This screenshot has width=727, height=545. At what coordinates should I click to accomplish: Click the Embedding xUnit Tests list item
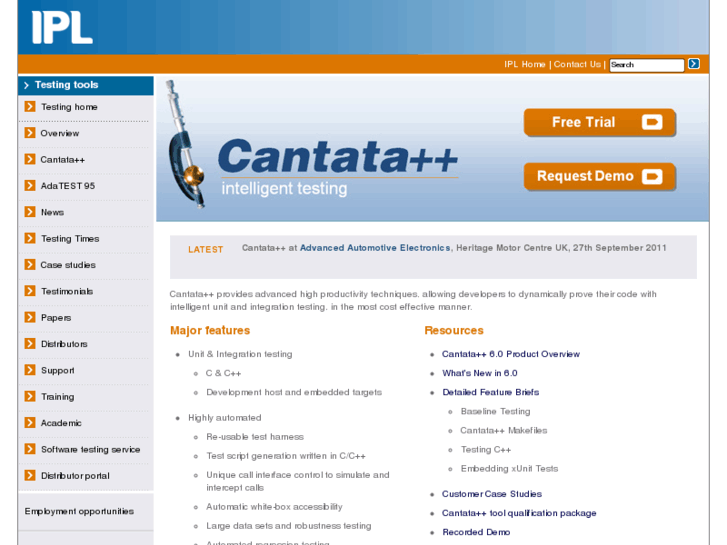click(x=509, y=468)
